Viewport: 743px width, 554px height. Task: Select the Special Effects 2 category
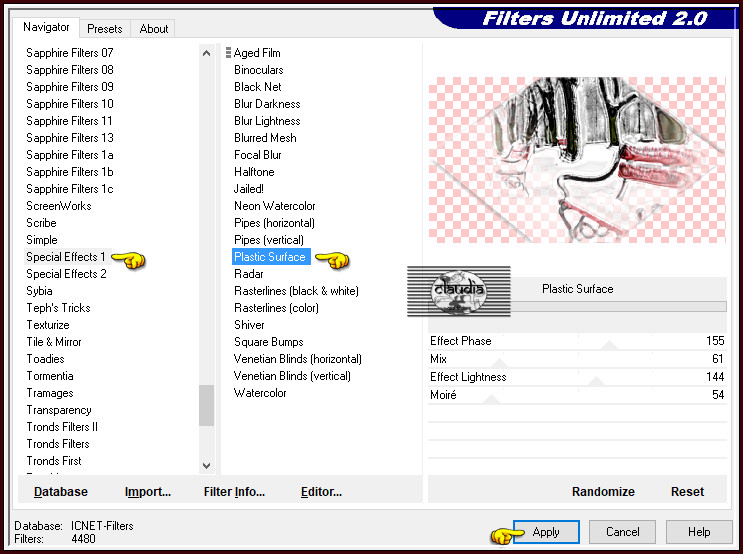pos(66,274)
